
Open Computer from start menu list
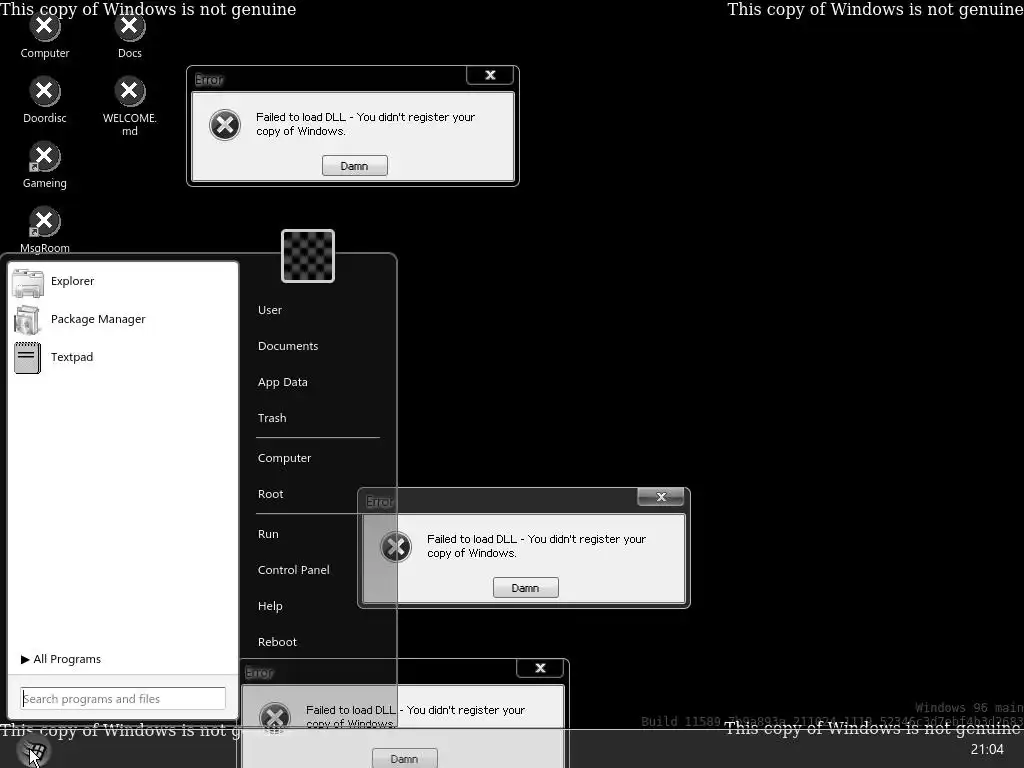pyautogui.click(x=284, y=458)
